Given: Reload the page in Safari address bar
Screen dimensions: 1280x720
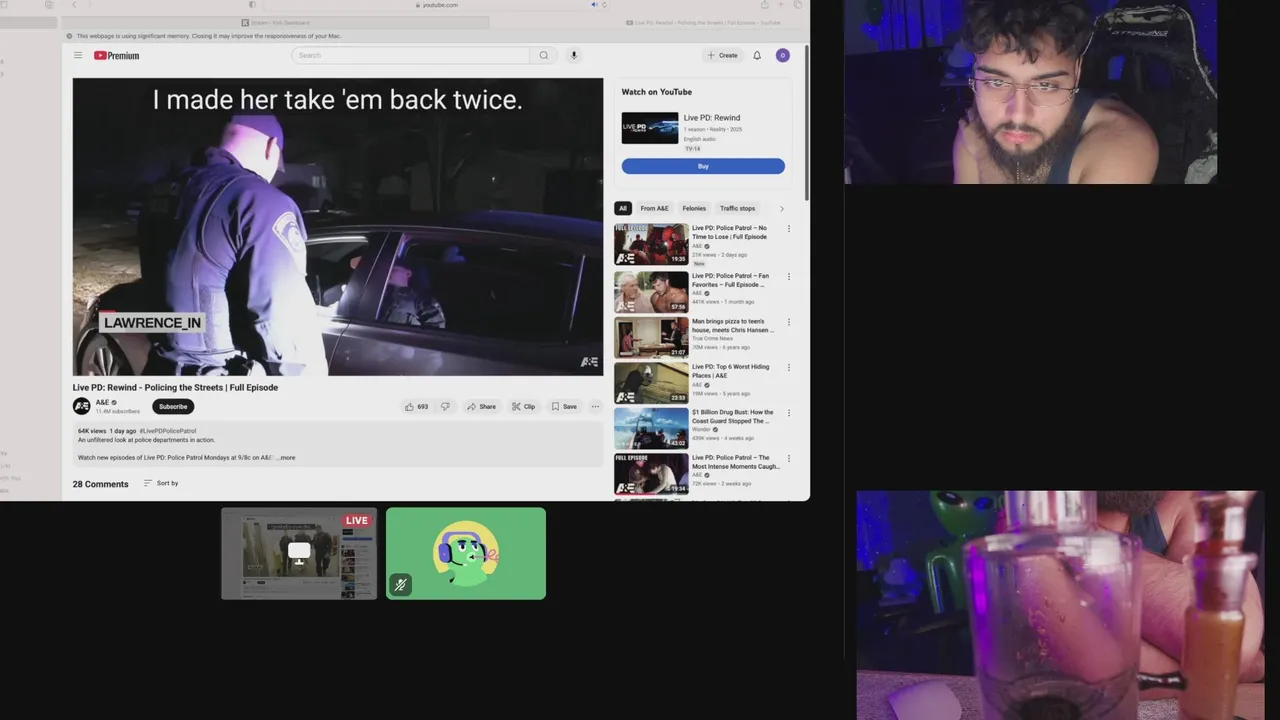Looking at the screenshot, I should (605, 5).
